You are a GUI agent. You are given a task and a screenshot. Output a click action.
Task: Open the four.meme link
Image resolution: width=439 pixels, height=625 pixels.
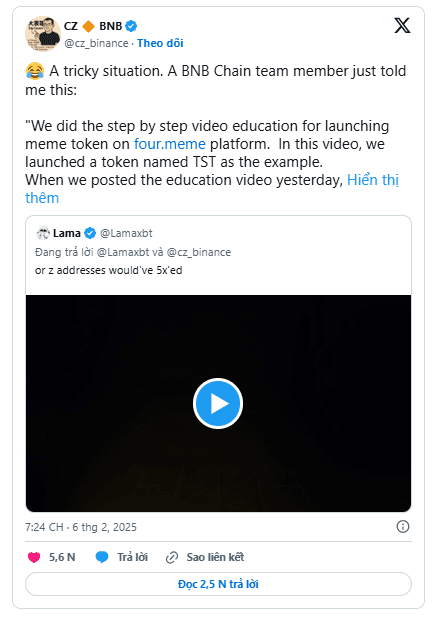(169, 144)
